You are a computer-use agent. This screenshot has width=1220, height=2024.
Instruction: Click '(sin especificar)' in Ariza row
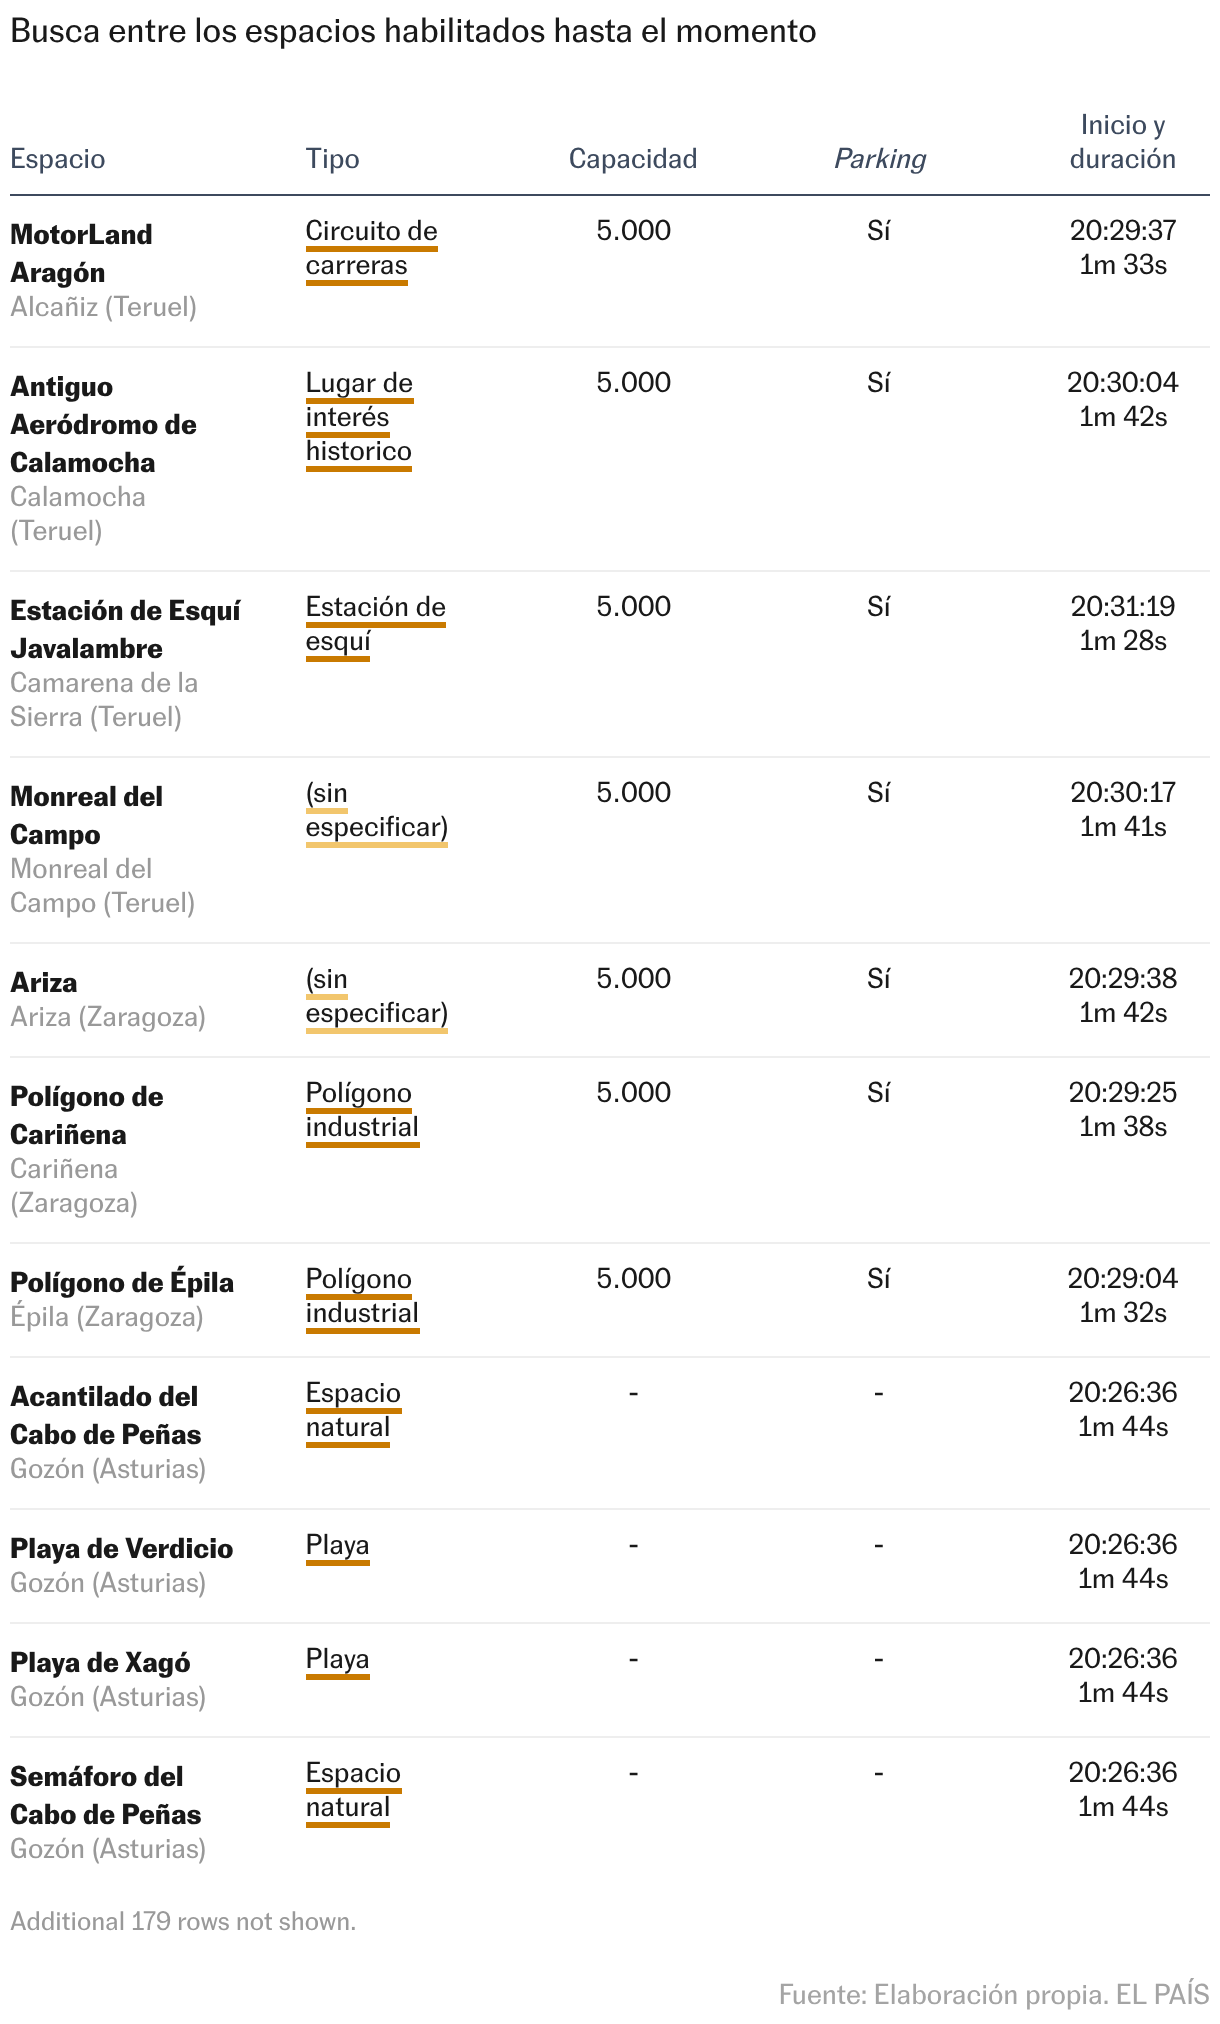(376, 997)
